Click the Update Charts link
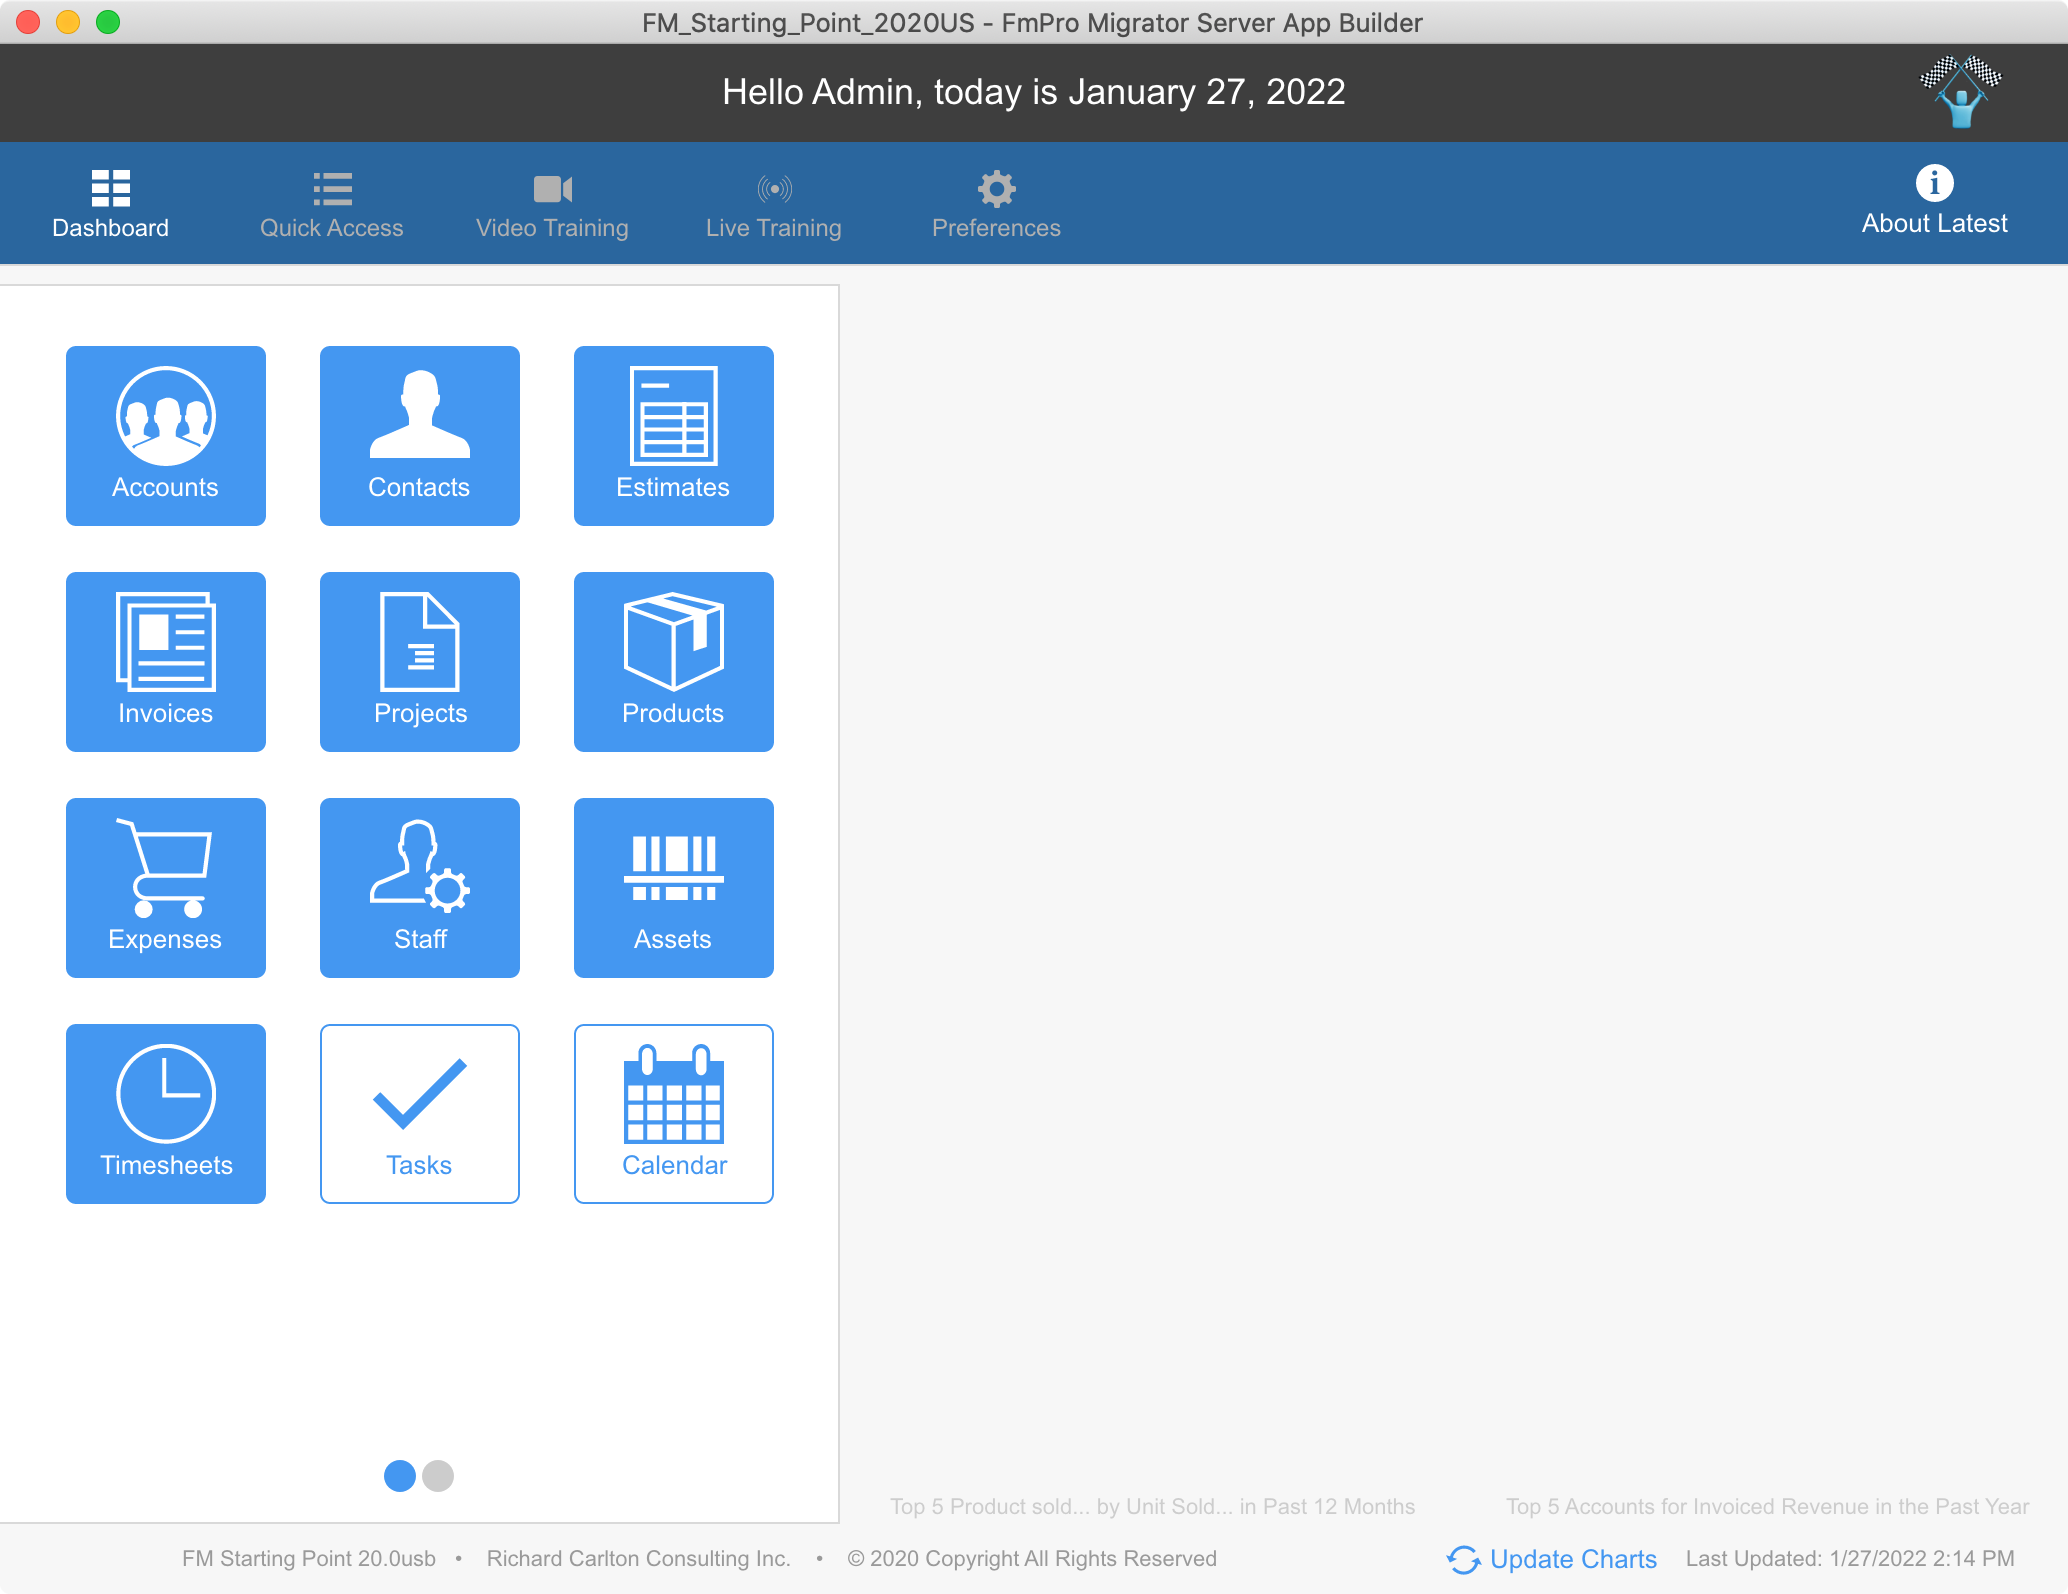2068x1594 pixels. (1553, 1559)
